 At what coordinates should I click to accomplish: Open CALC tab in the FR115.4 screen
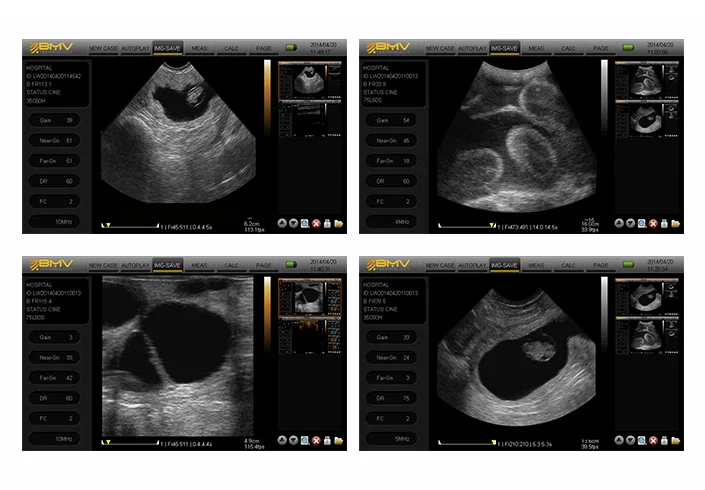[x=232, y=265]
